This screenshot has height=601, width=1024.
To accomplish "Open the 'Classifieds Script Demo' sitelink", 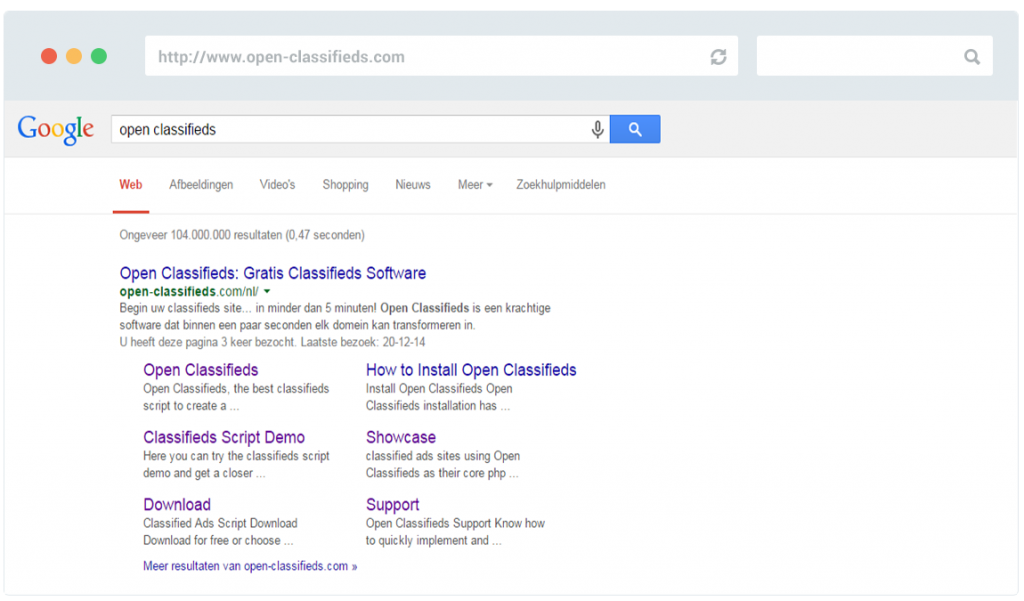I will tap(224, 437).
